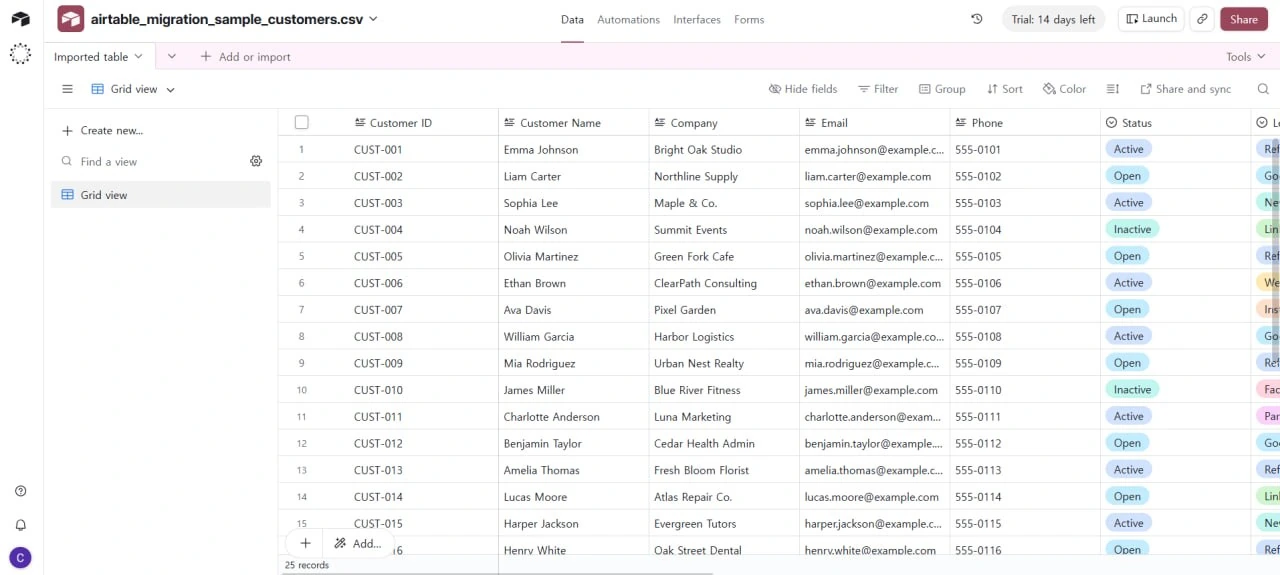Select the Summit Events company cell

(724, 229)
